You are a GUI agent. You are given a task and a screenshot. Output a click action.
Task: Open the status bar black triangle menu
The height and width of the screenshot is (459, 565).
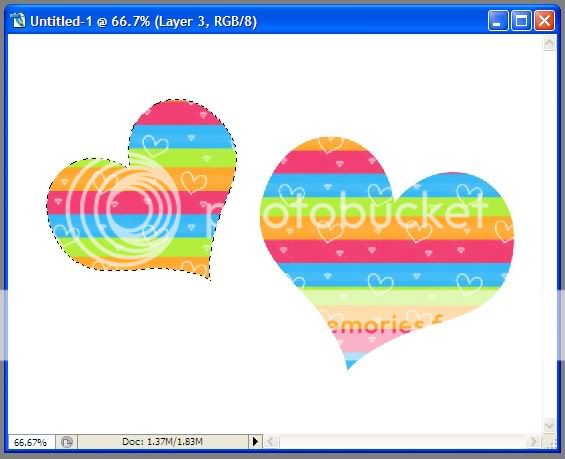pyautogui.click(x=255, y=442)
